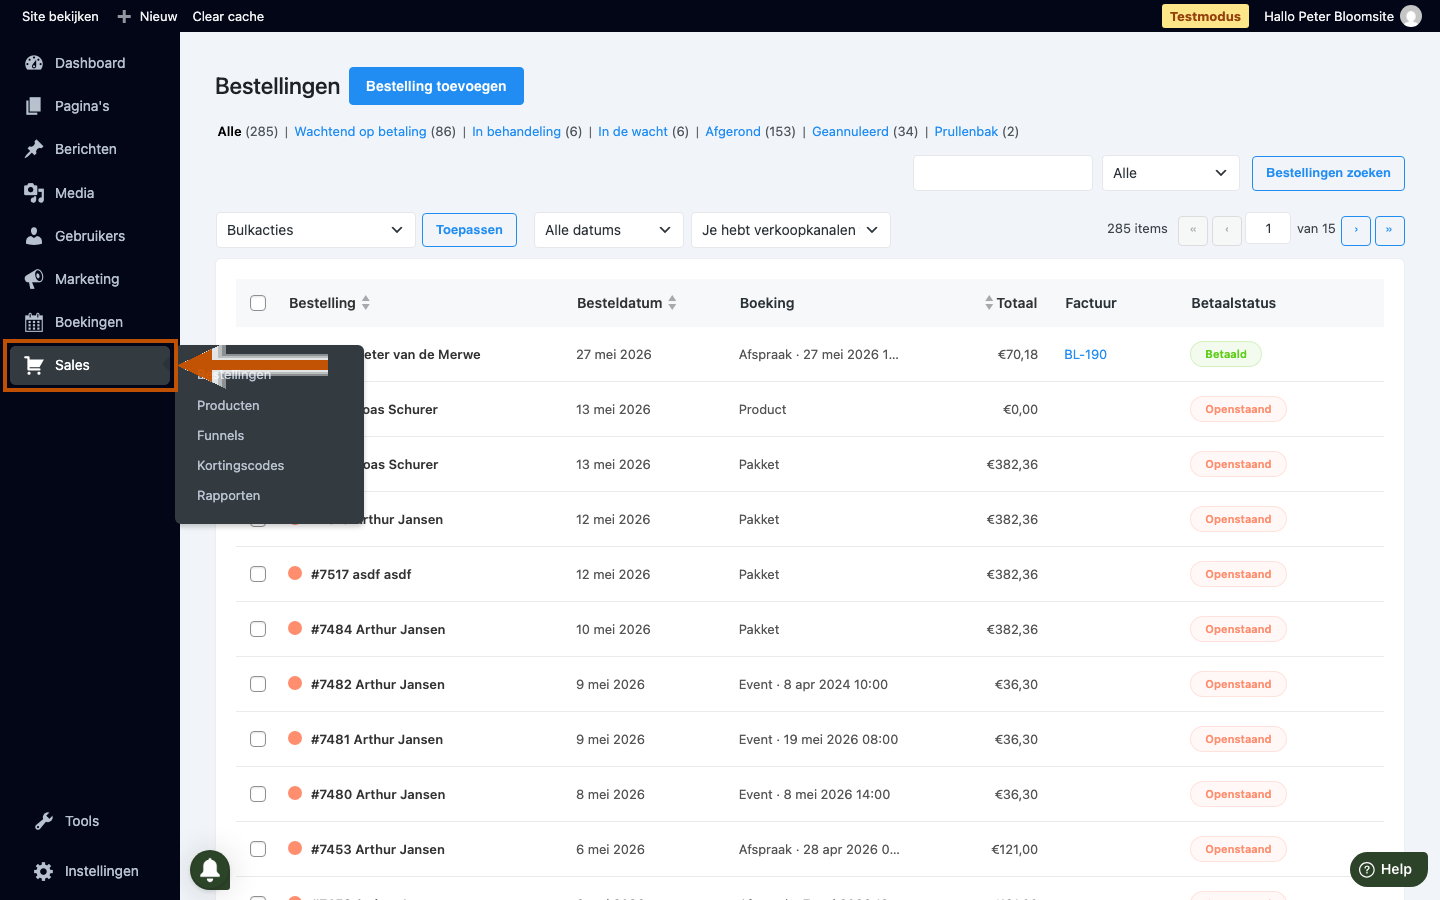Click the Sales shopping cart icon
Viewport: 1440px width, 900px height.
coord(34,365)
